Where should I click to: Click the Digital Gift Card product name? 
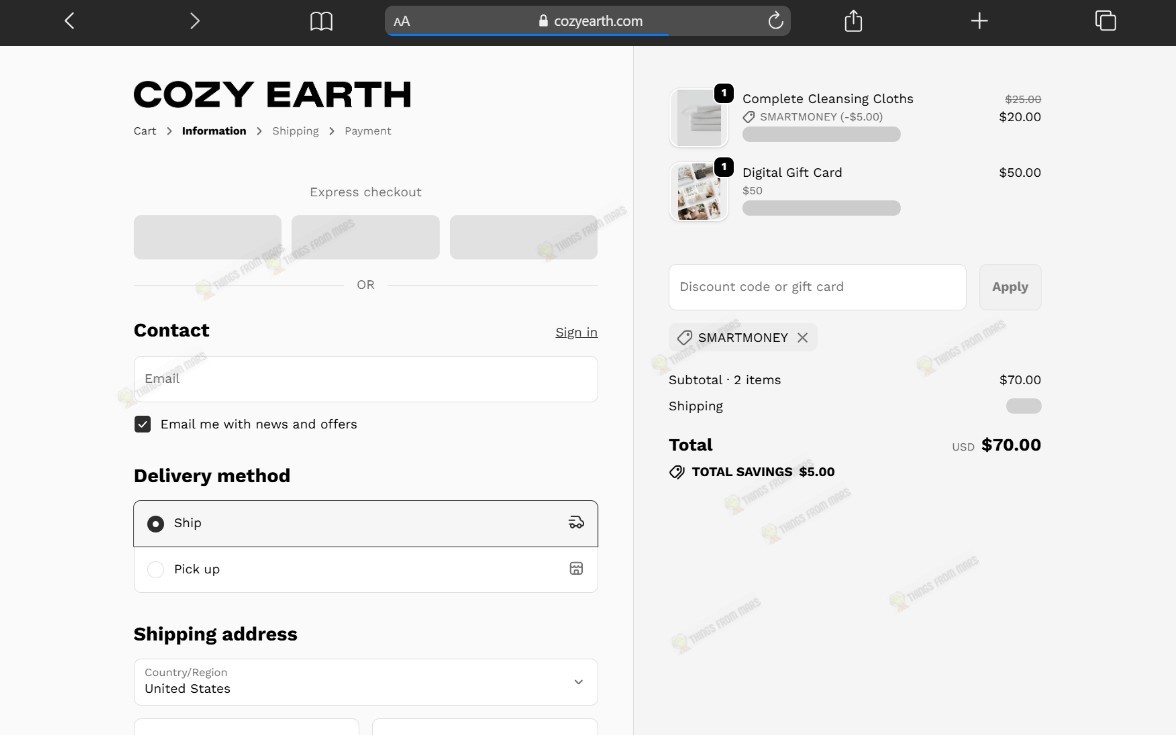(792, 172)
